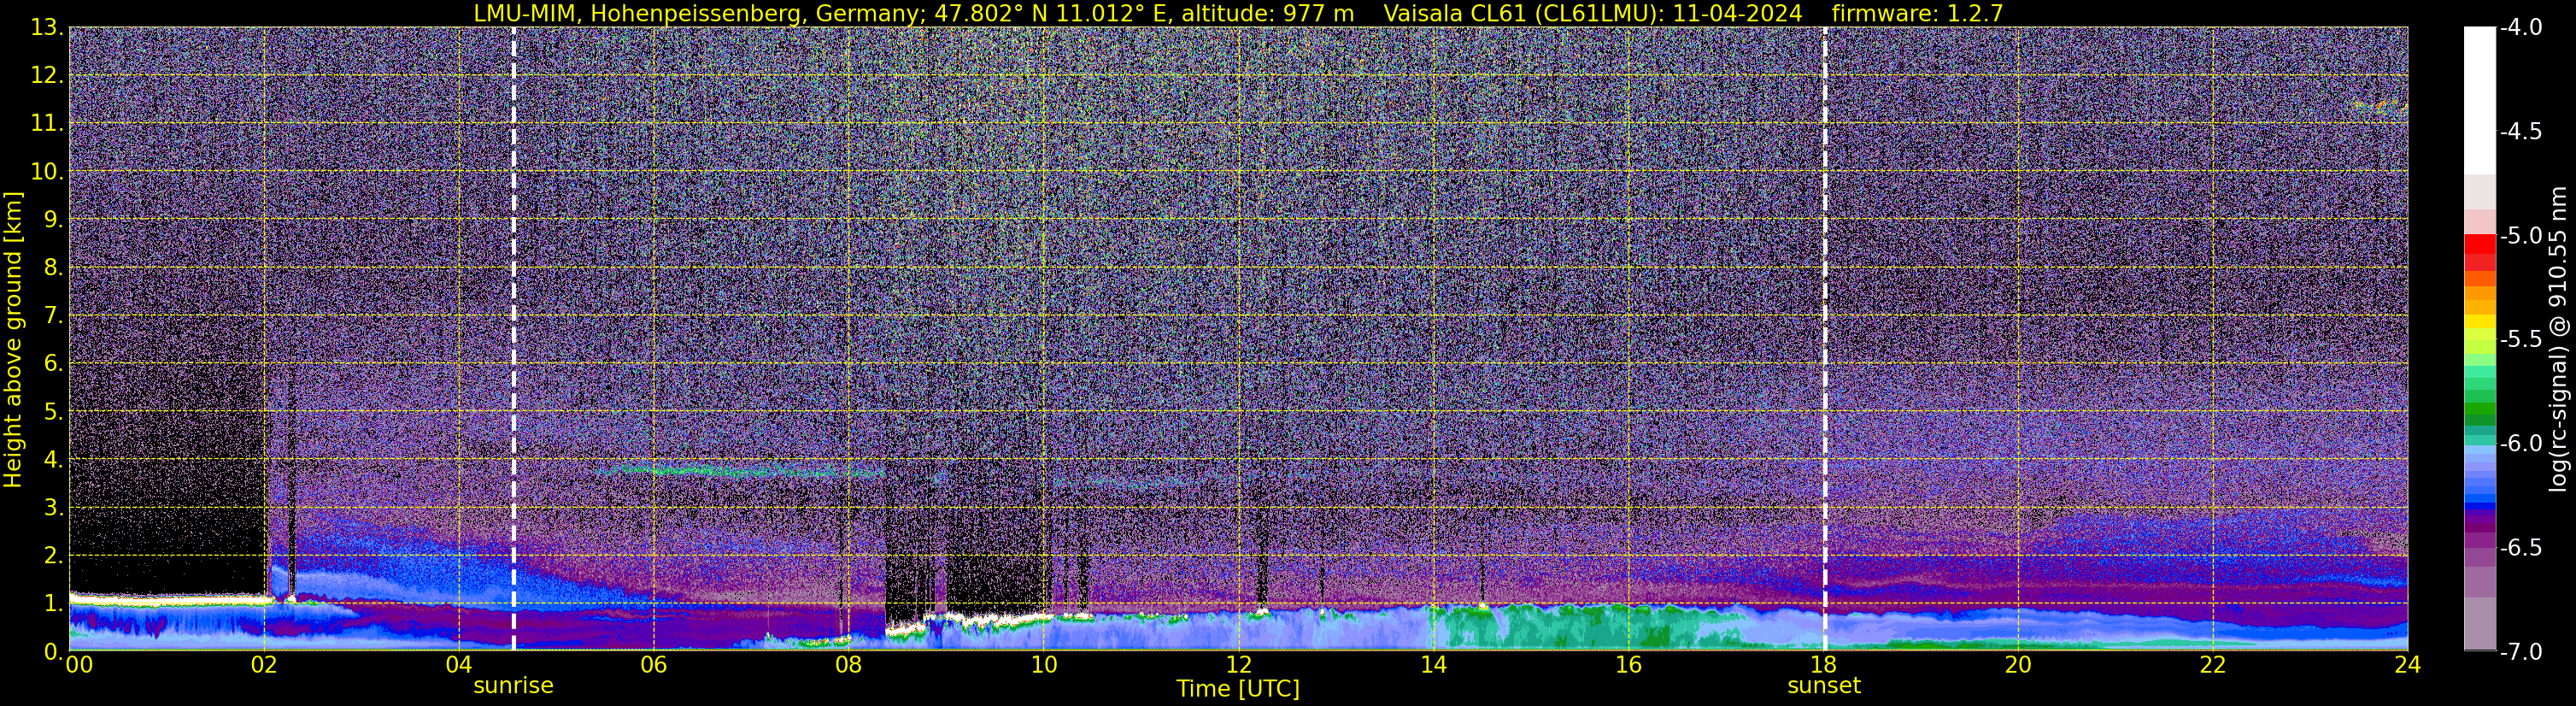Click the 14 time tick label
The height and width of the screenshot is (706, 2576).
tap(1433, 665)
